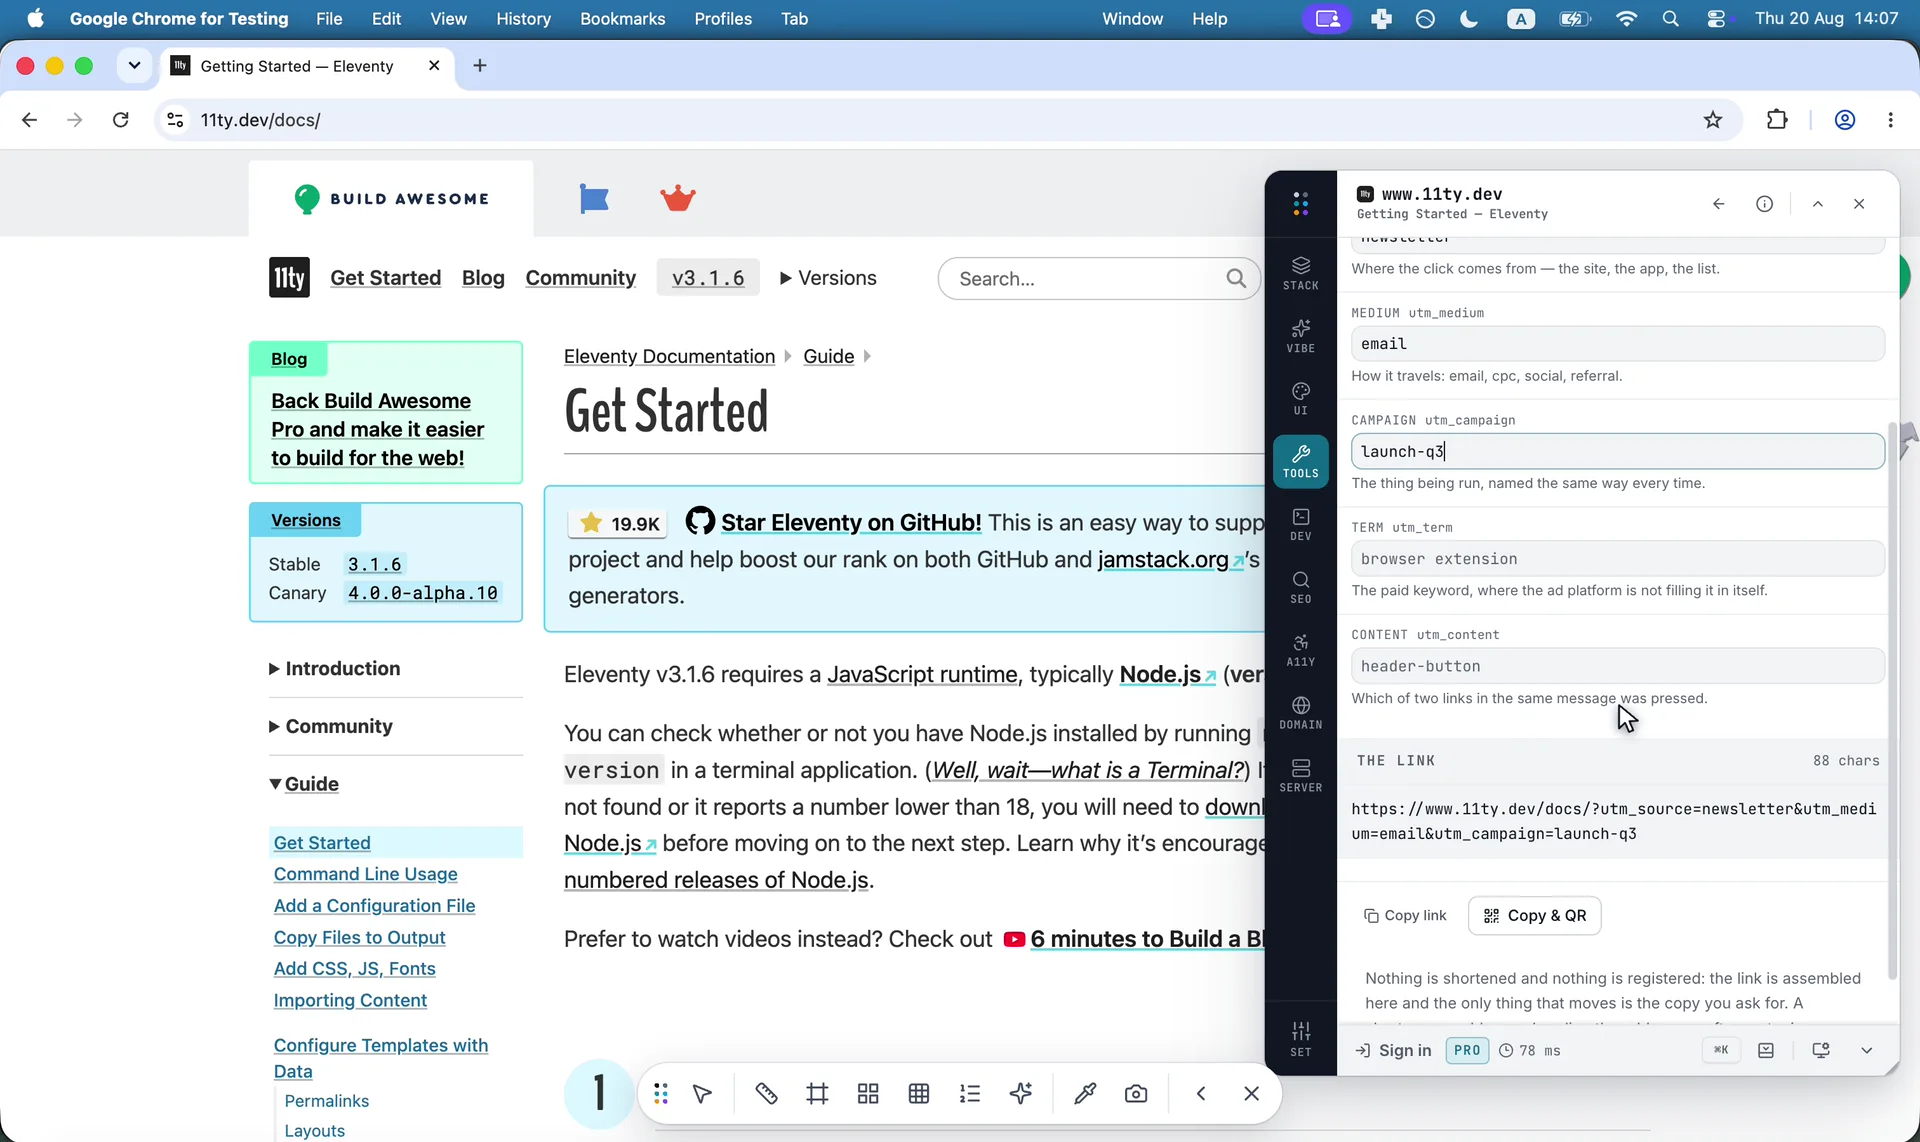
Task: Open the STACK section in the extension sidebar
Action: tap(1300, 273)
